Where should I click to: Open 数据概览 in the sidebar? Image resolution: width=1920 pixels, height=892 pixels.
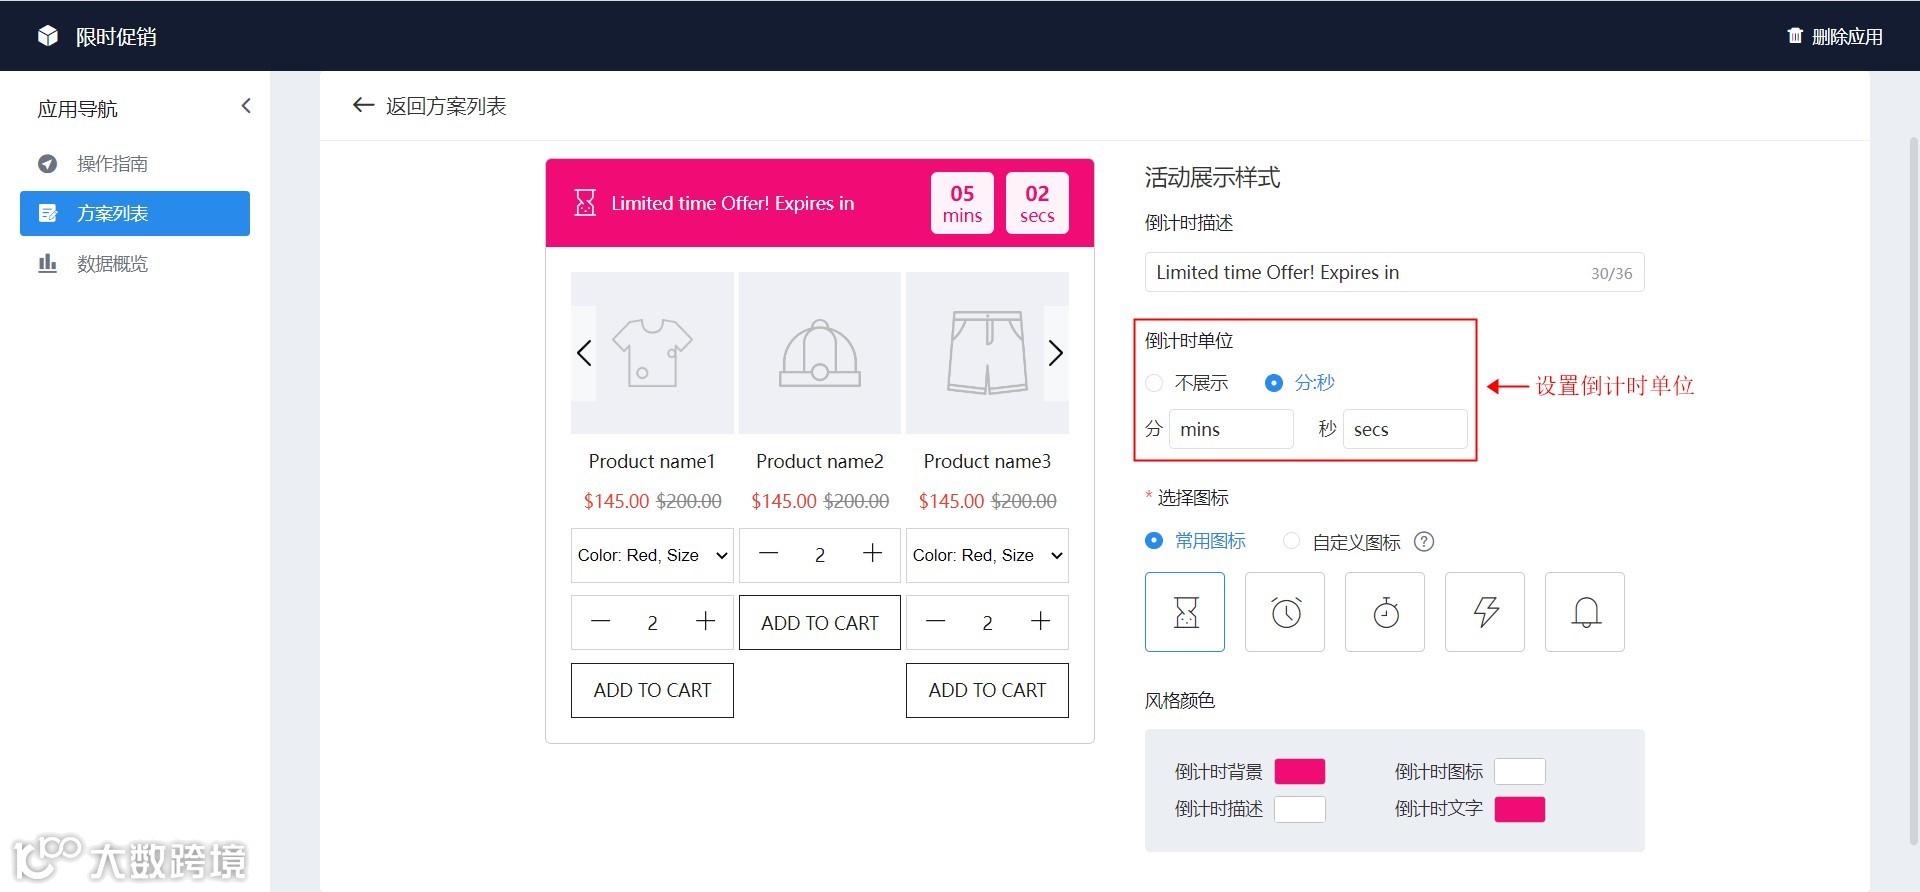click(x=135, y=263)
